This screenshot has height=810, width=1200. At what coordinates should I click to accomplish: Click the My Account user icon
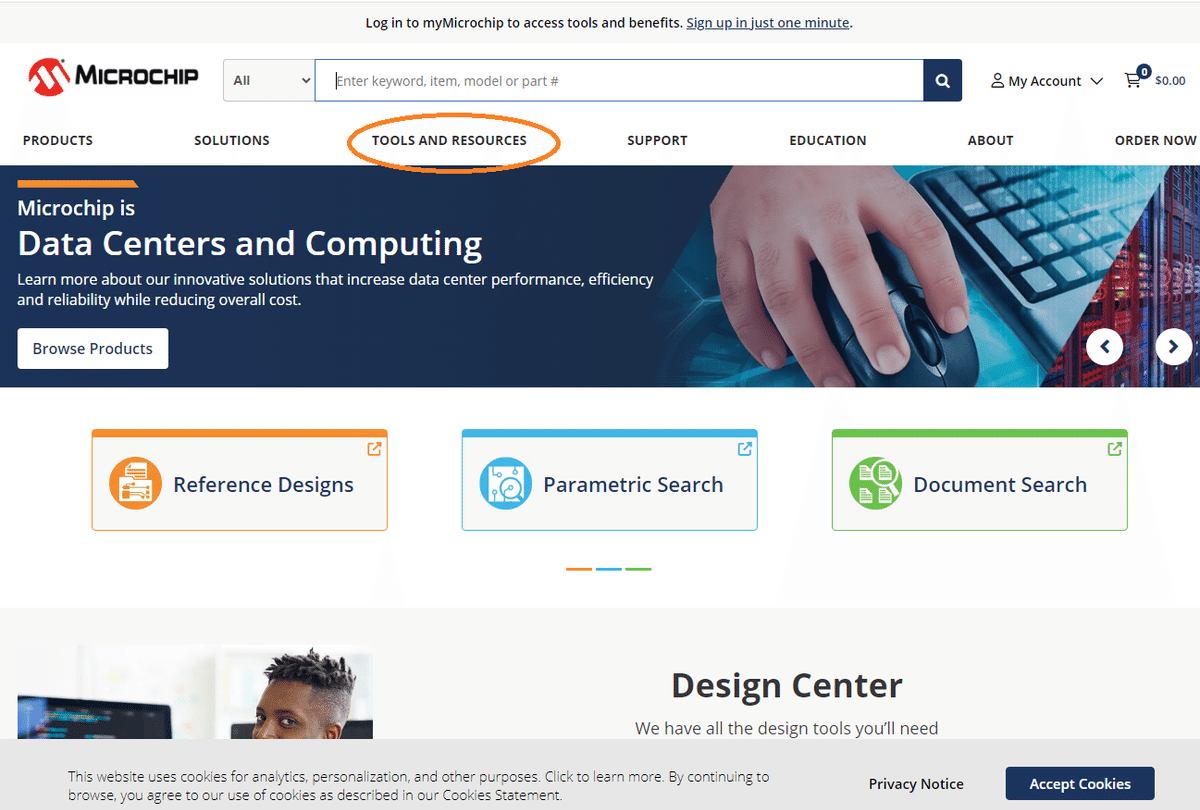997,81
